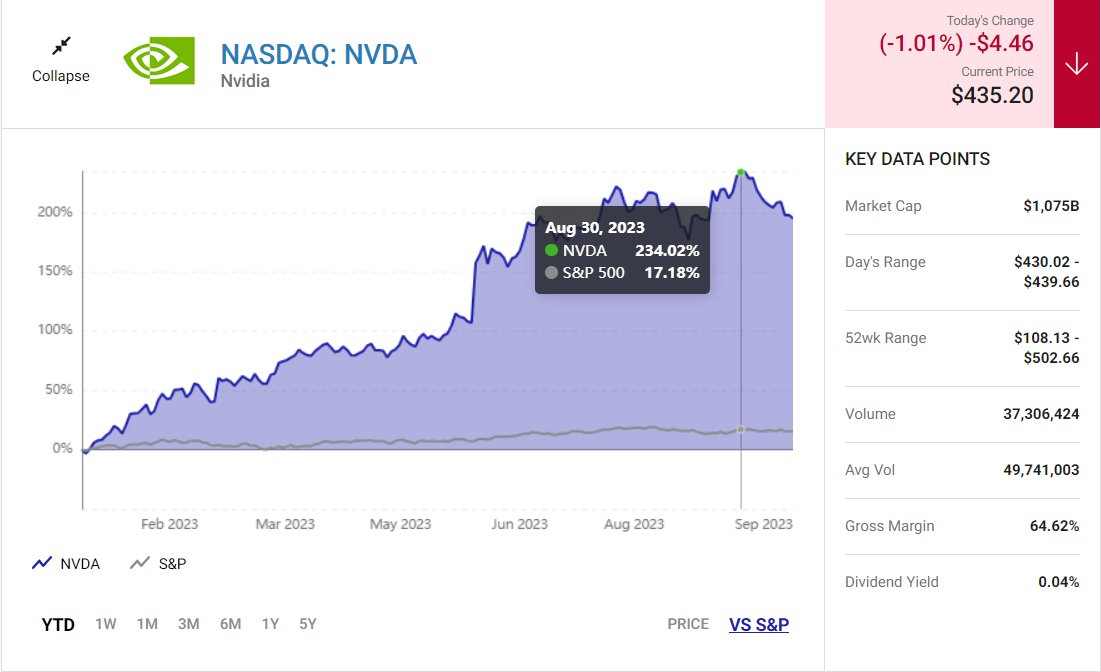Toggle the NVDA legend line icon
The image size is (1101, 672).
point(42,563)
